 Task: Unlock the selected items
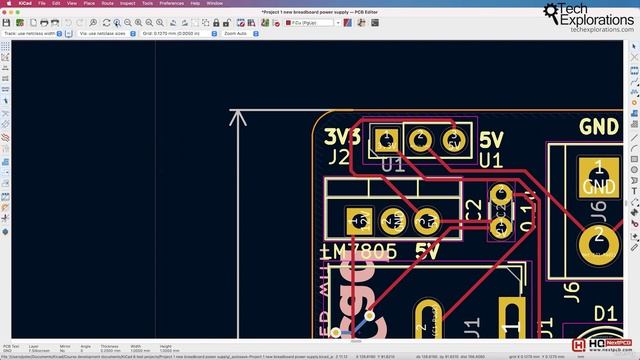[x=227, y=23]
